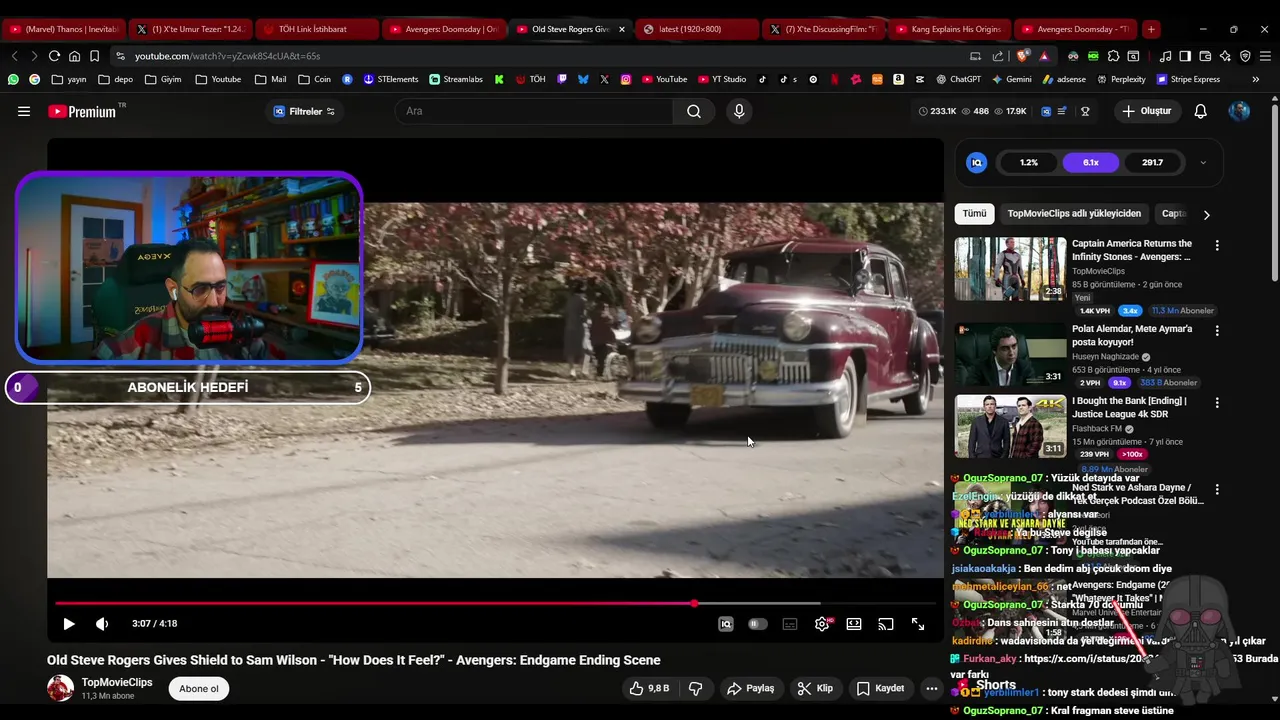Focus the Ara search field
Screen dimensions: 1280x720
(x=535, y=111)
